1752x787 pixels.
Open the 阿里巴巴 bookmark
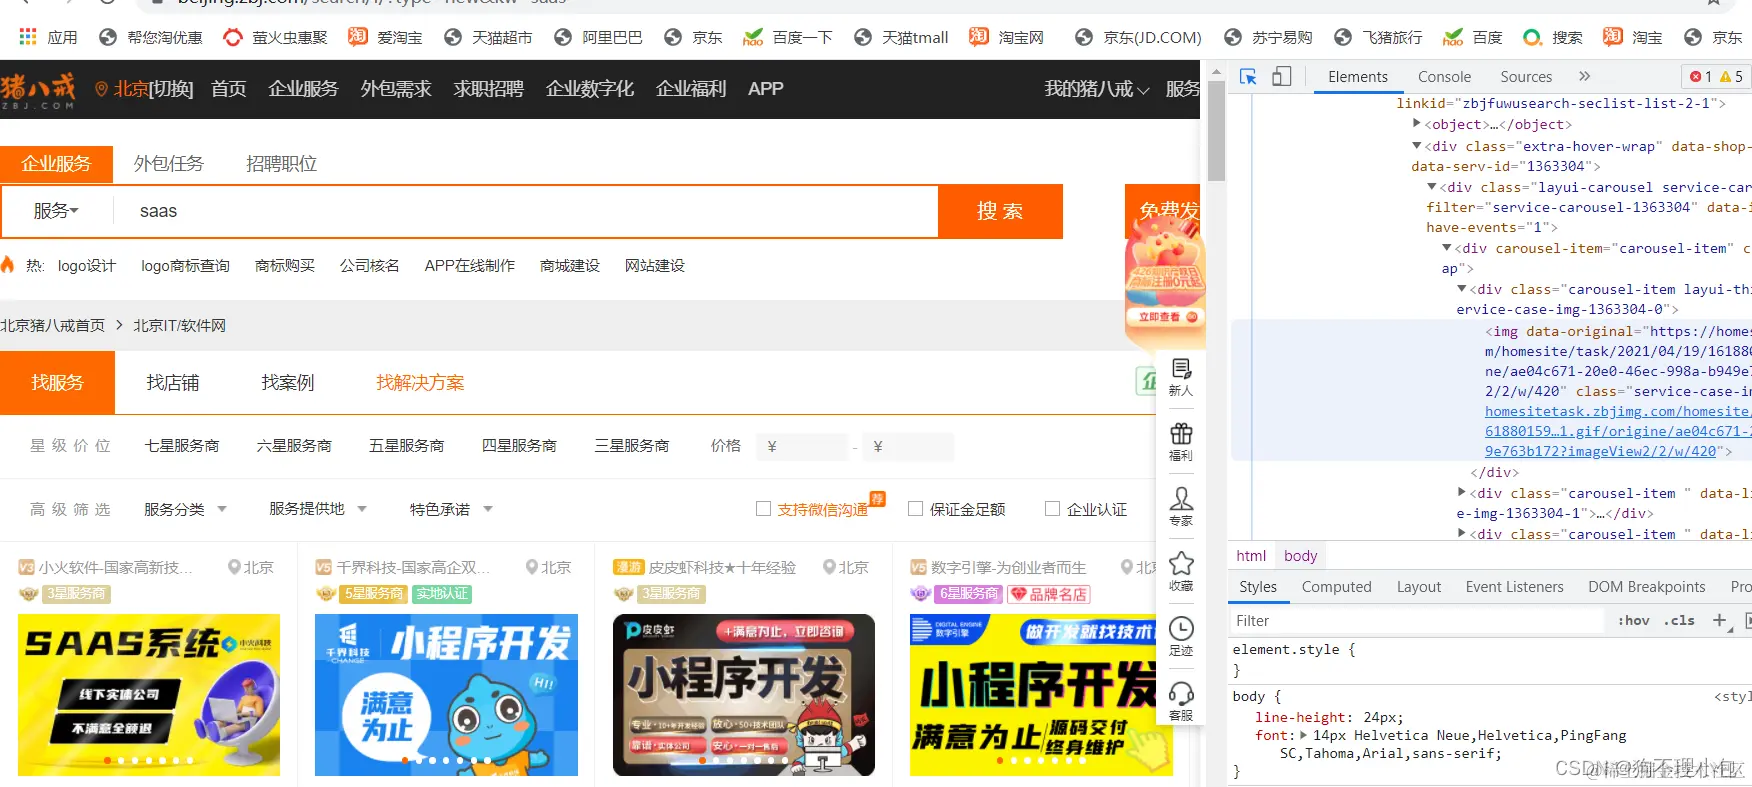point(598,37)
